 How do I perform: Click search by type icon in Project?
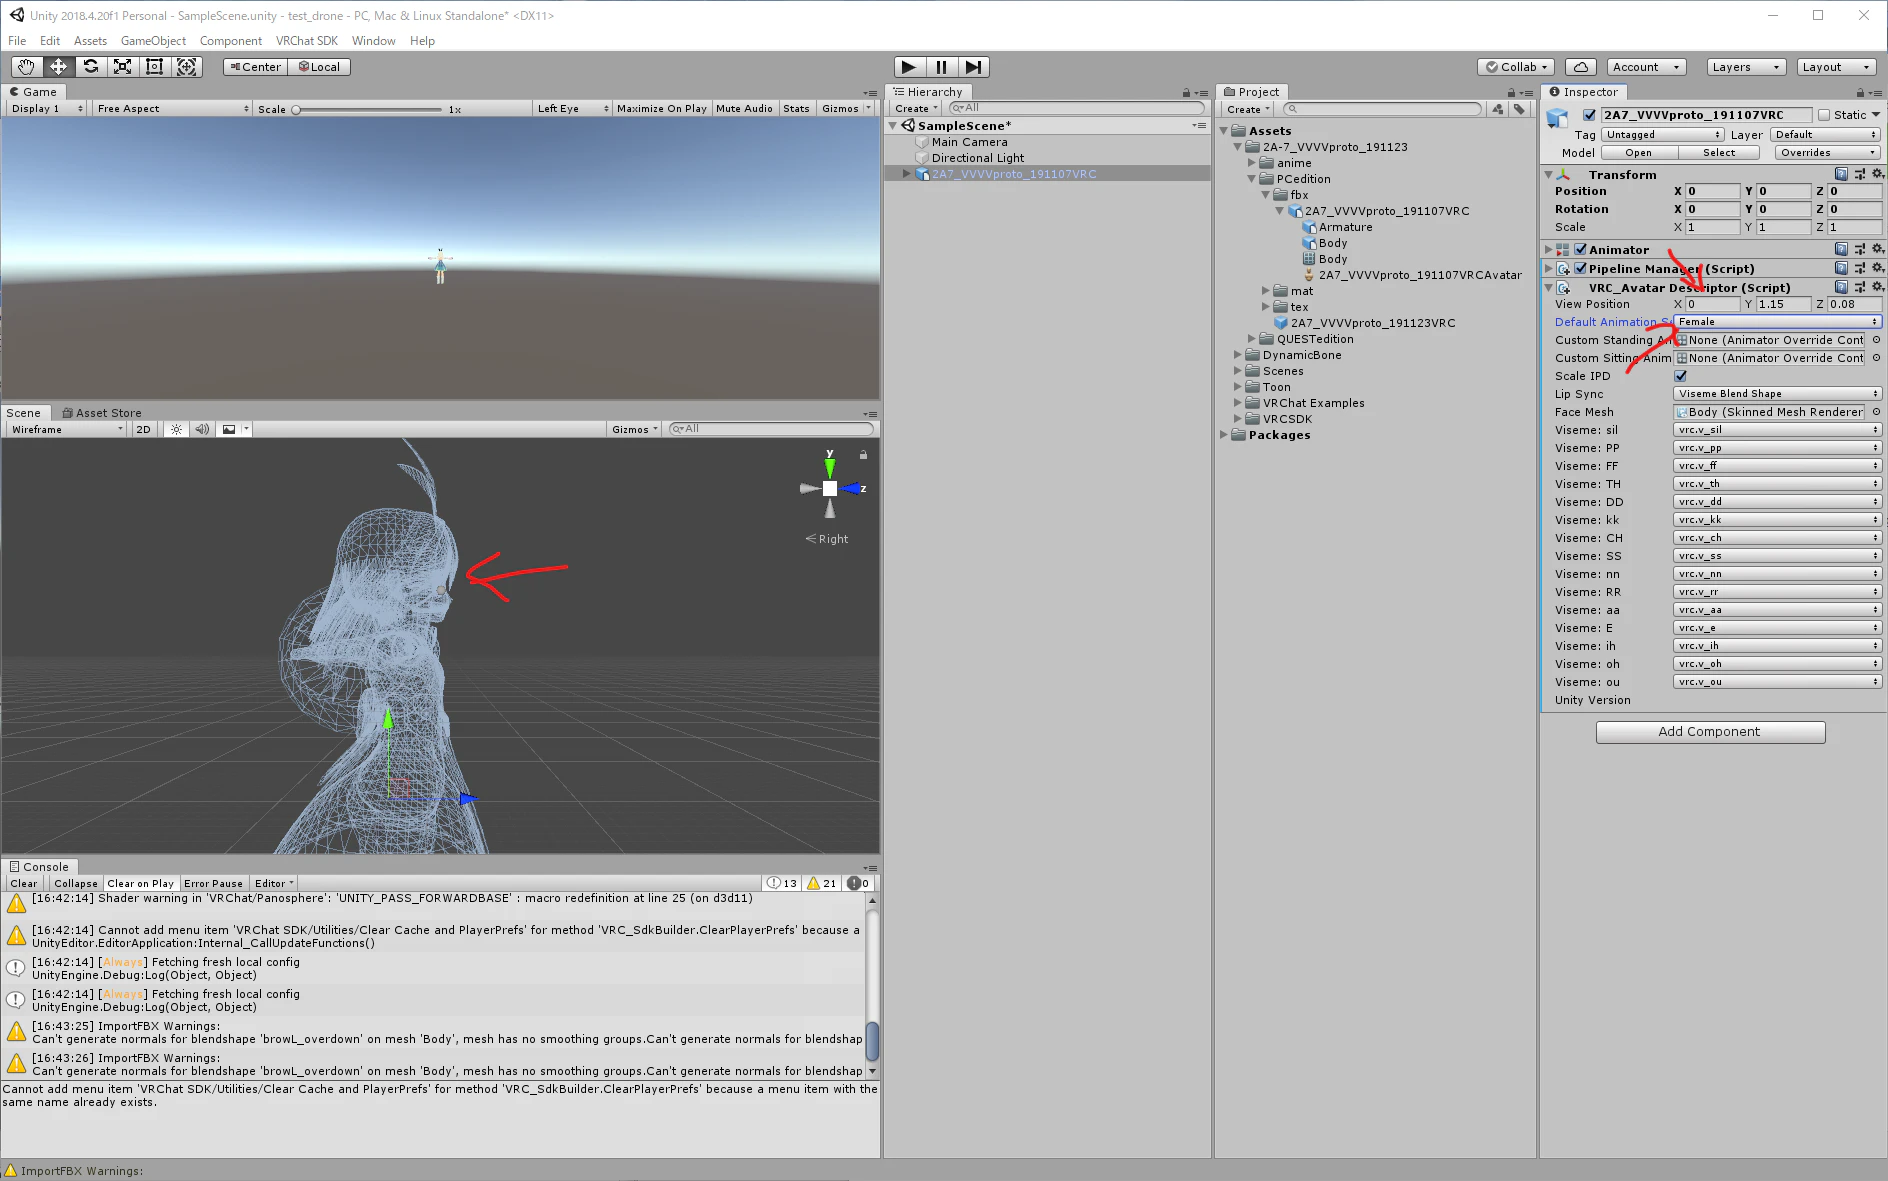[x=1498, y=109]
